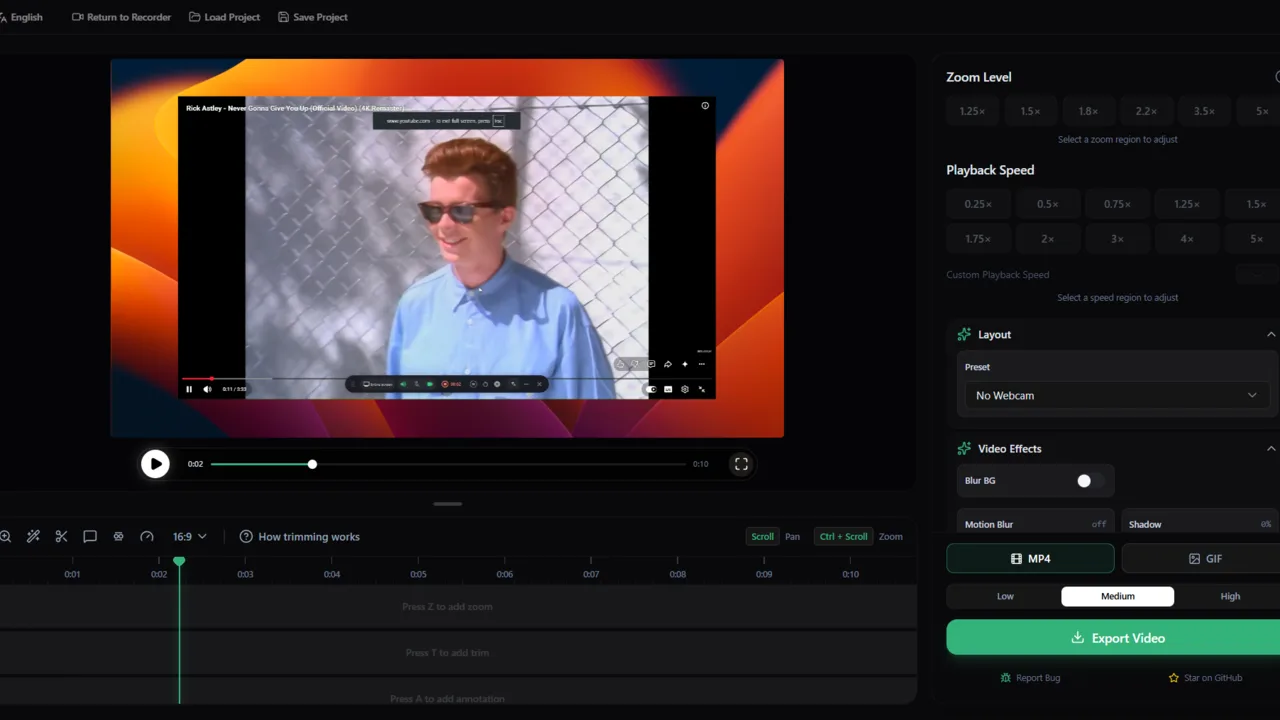The image size is (1280, 720).
Task: Choose Low export quality
Action: tap(1005, 596)
